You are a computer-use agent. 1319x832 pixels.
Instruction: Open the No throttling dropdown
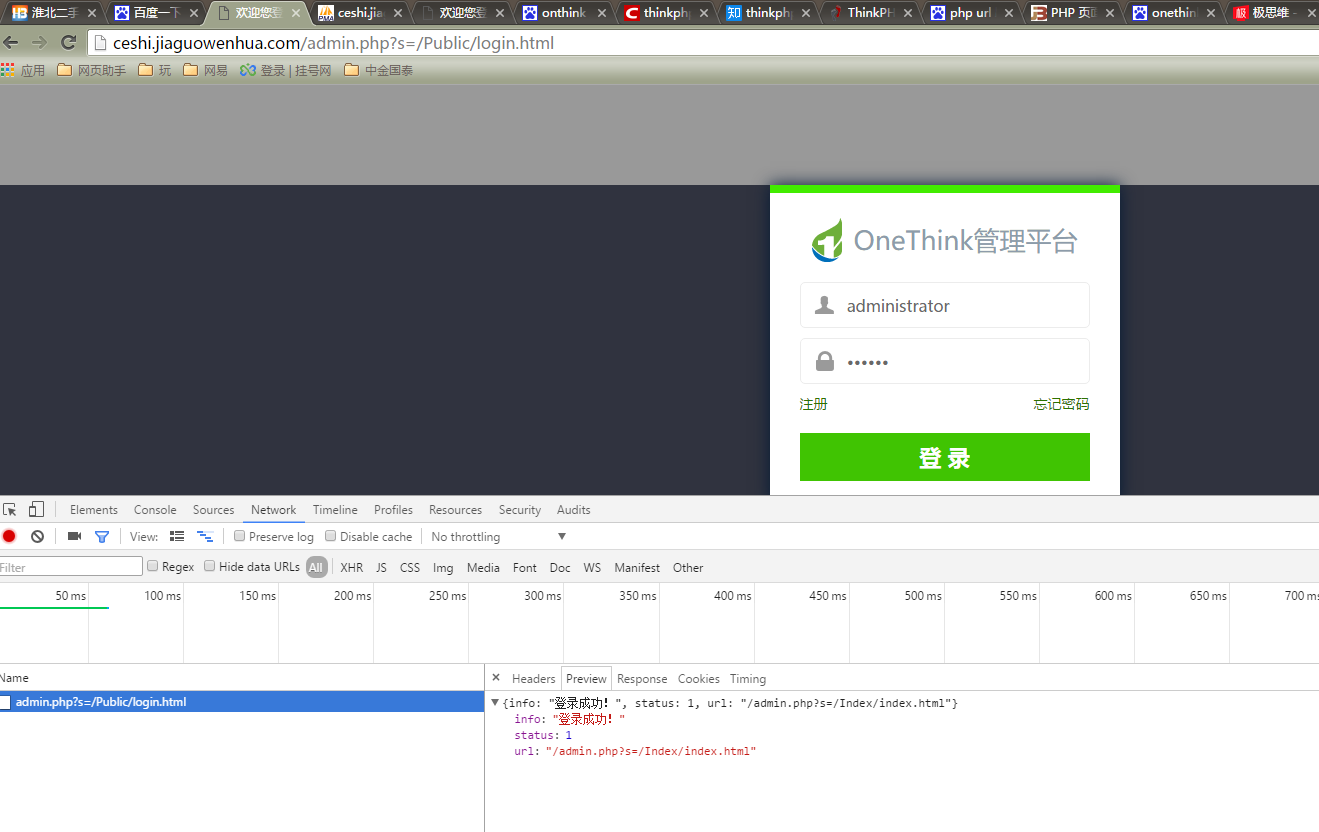coord(498,537)
